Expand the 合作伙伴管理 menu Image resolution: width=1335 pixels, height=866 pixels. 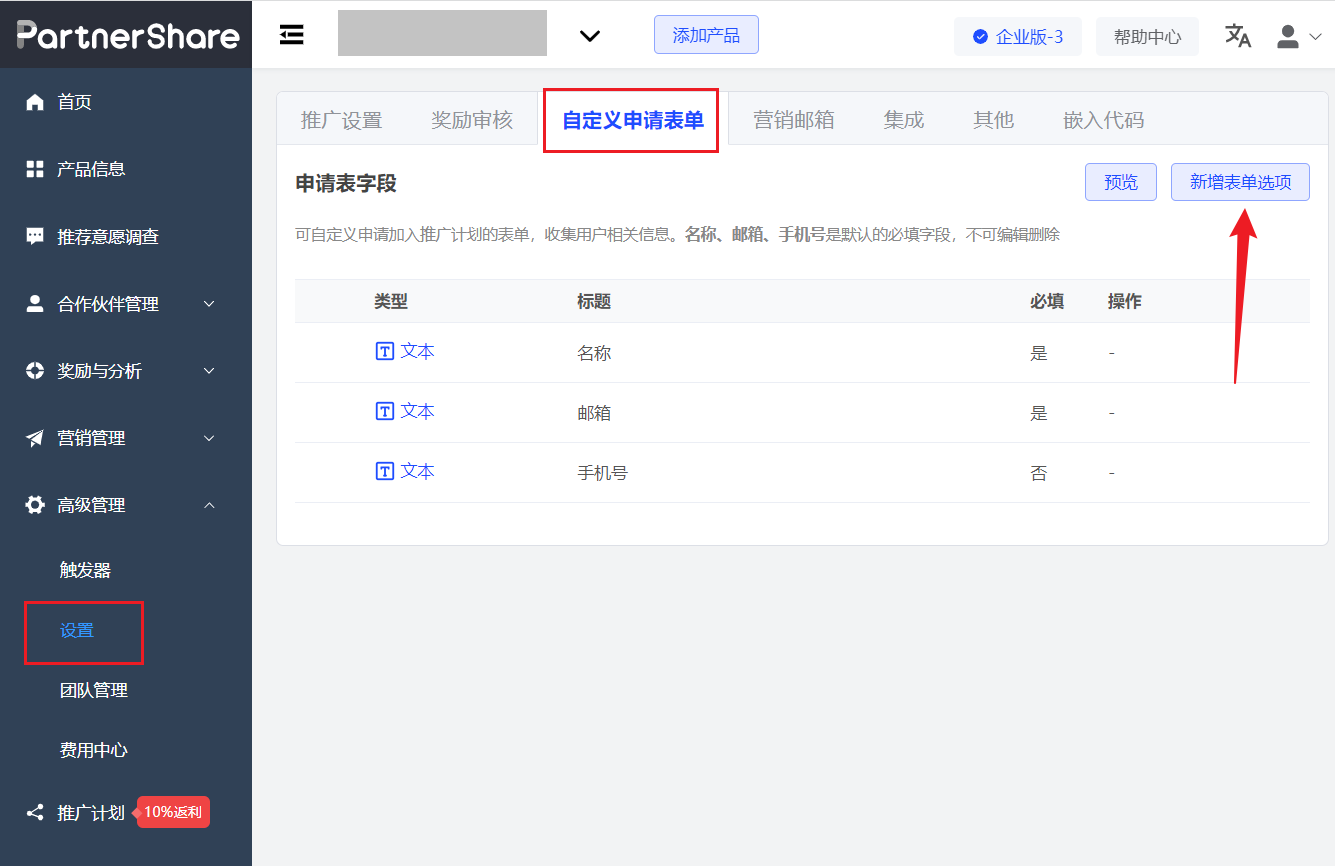click(x=207, y=303)
